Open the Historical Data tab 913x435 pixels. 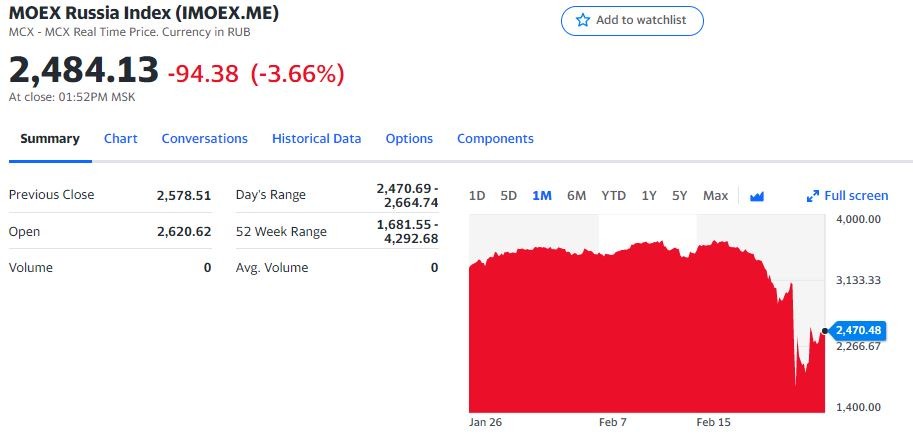pos(316,139)
